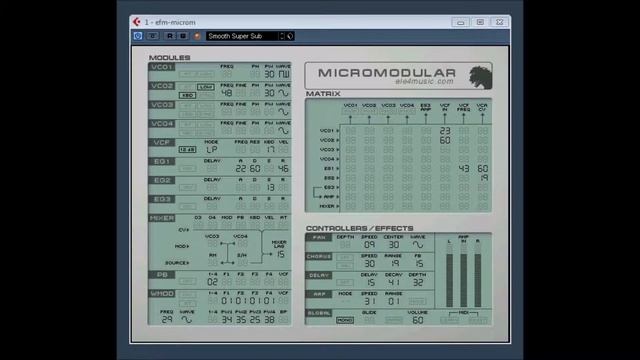Toggle the upper dim switch in CHORUS row
Viewport: 640px width, 360px height.
pyautogui.click(x=345, y=258)
